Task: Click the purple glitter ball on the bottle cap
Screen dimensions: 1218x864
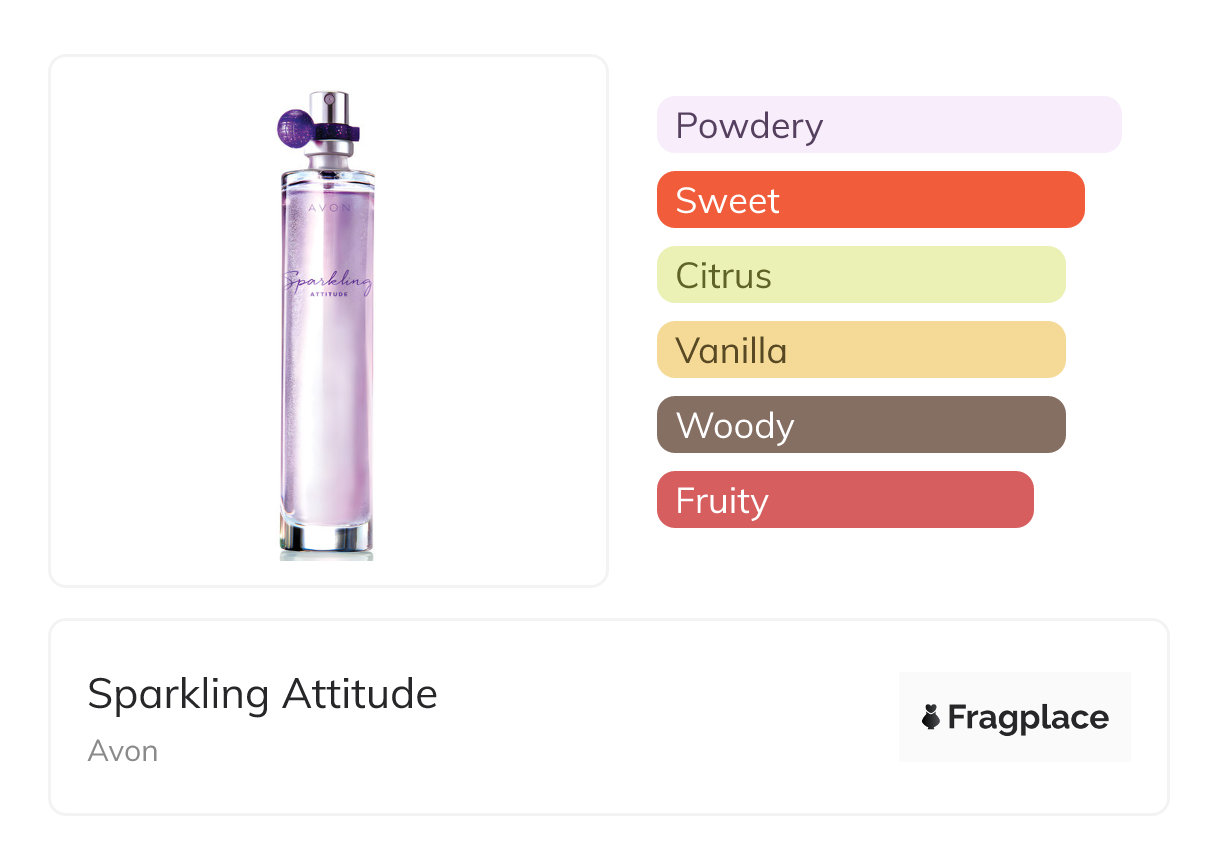Action: click(295, 127)
